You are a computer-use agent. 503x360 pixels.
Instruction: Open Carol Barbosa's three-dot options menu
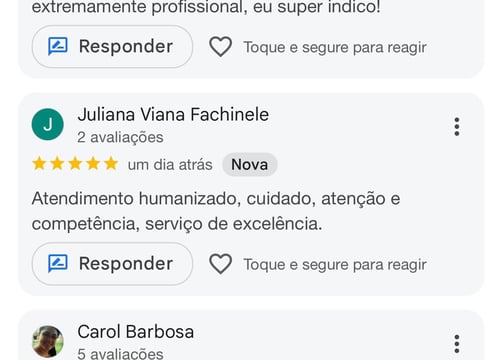click(457, 344)
